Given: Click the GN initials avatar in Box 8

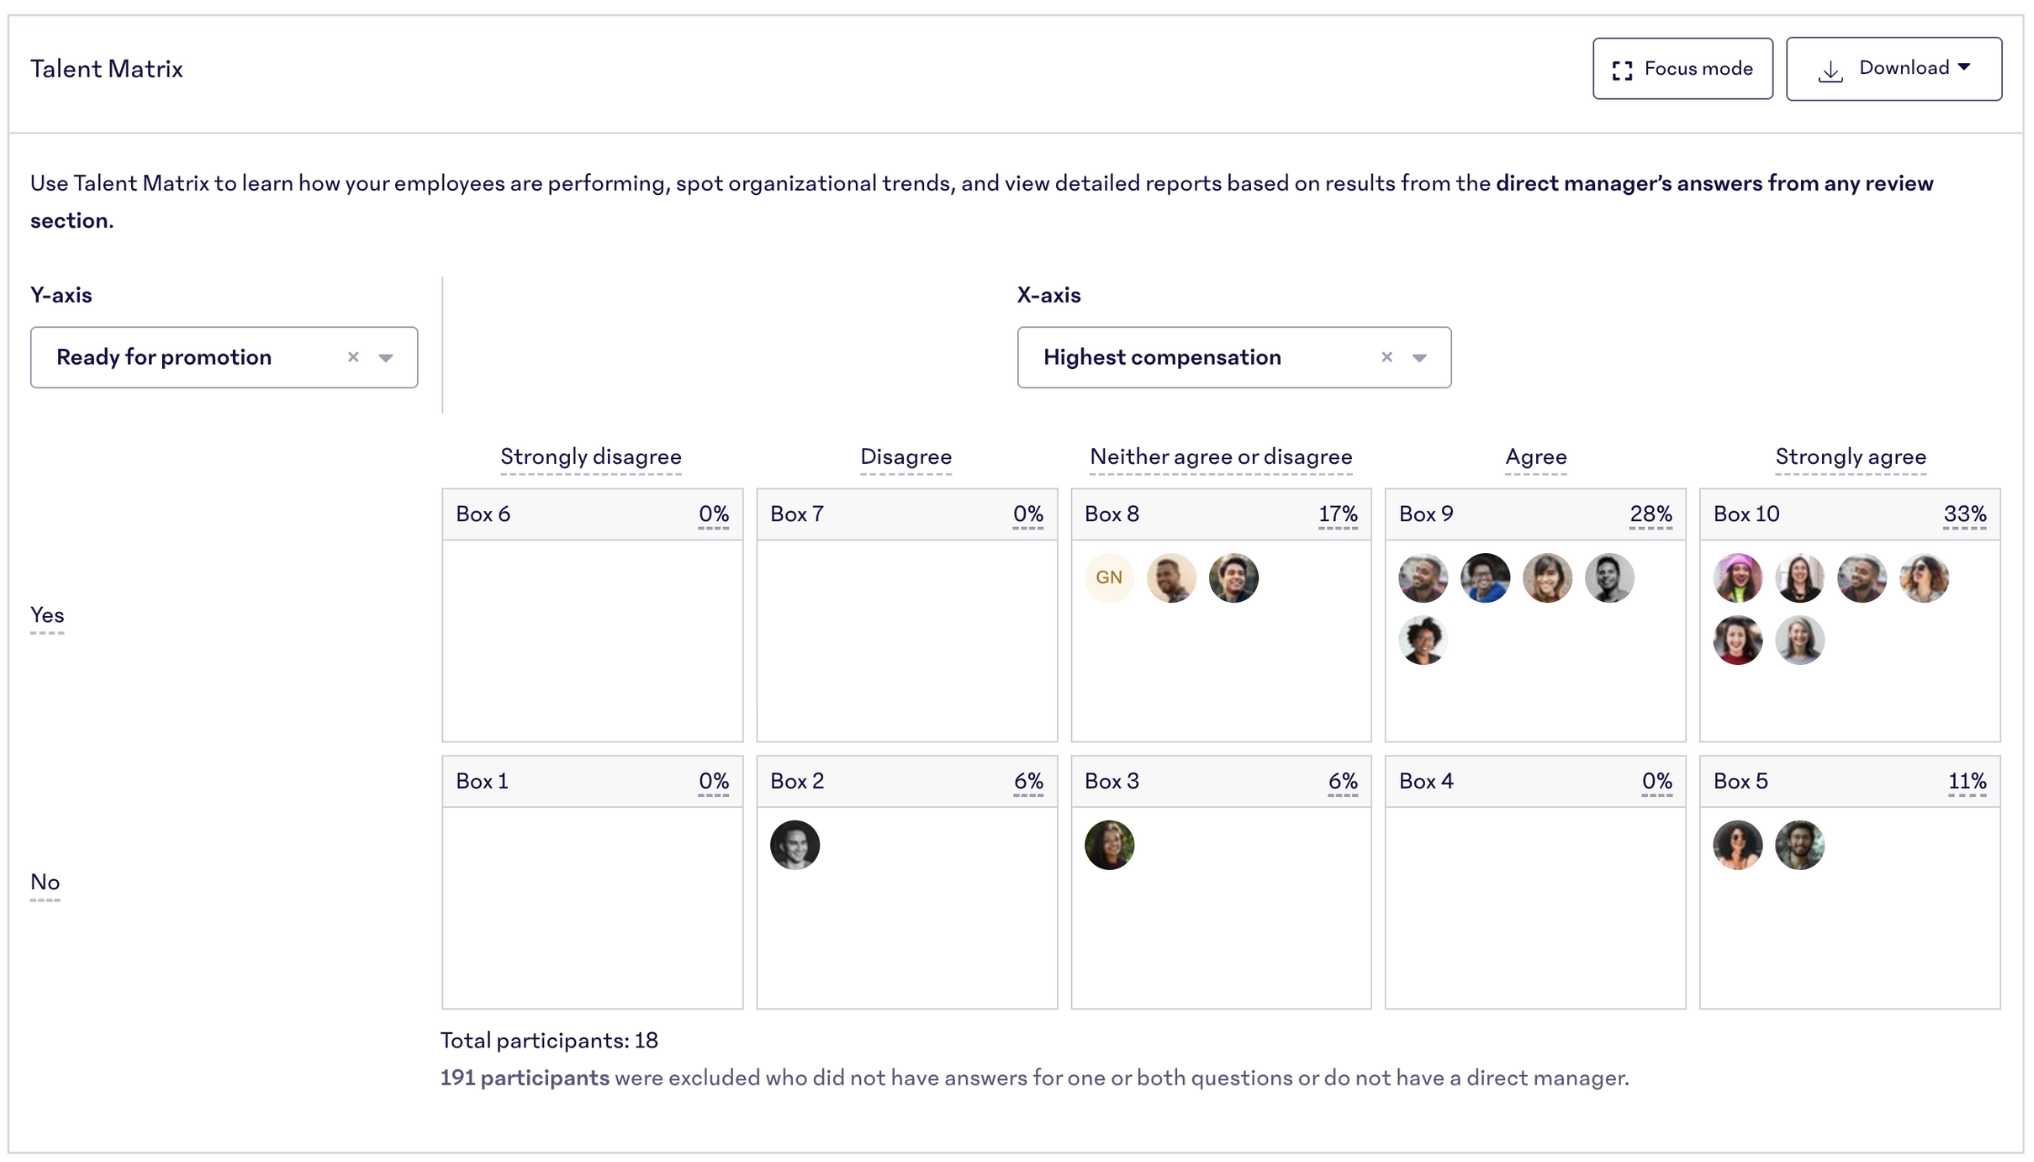Looking at the screenshot, I should click(1109, 578).
